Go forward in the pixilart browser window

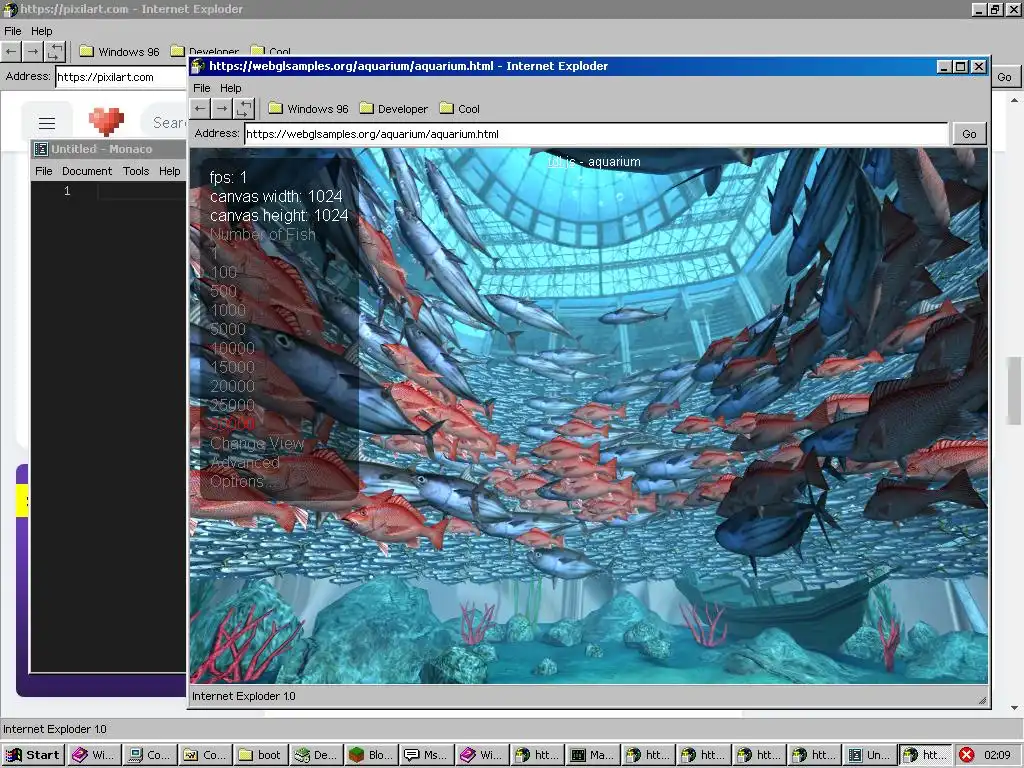point(33,51)
